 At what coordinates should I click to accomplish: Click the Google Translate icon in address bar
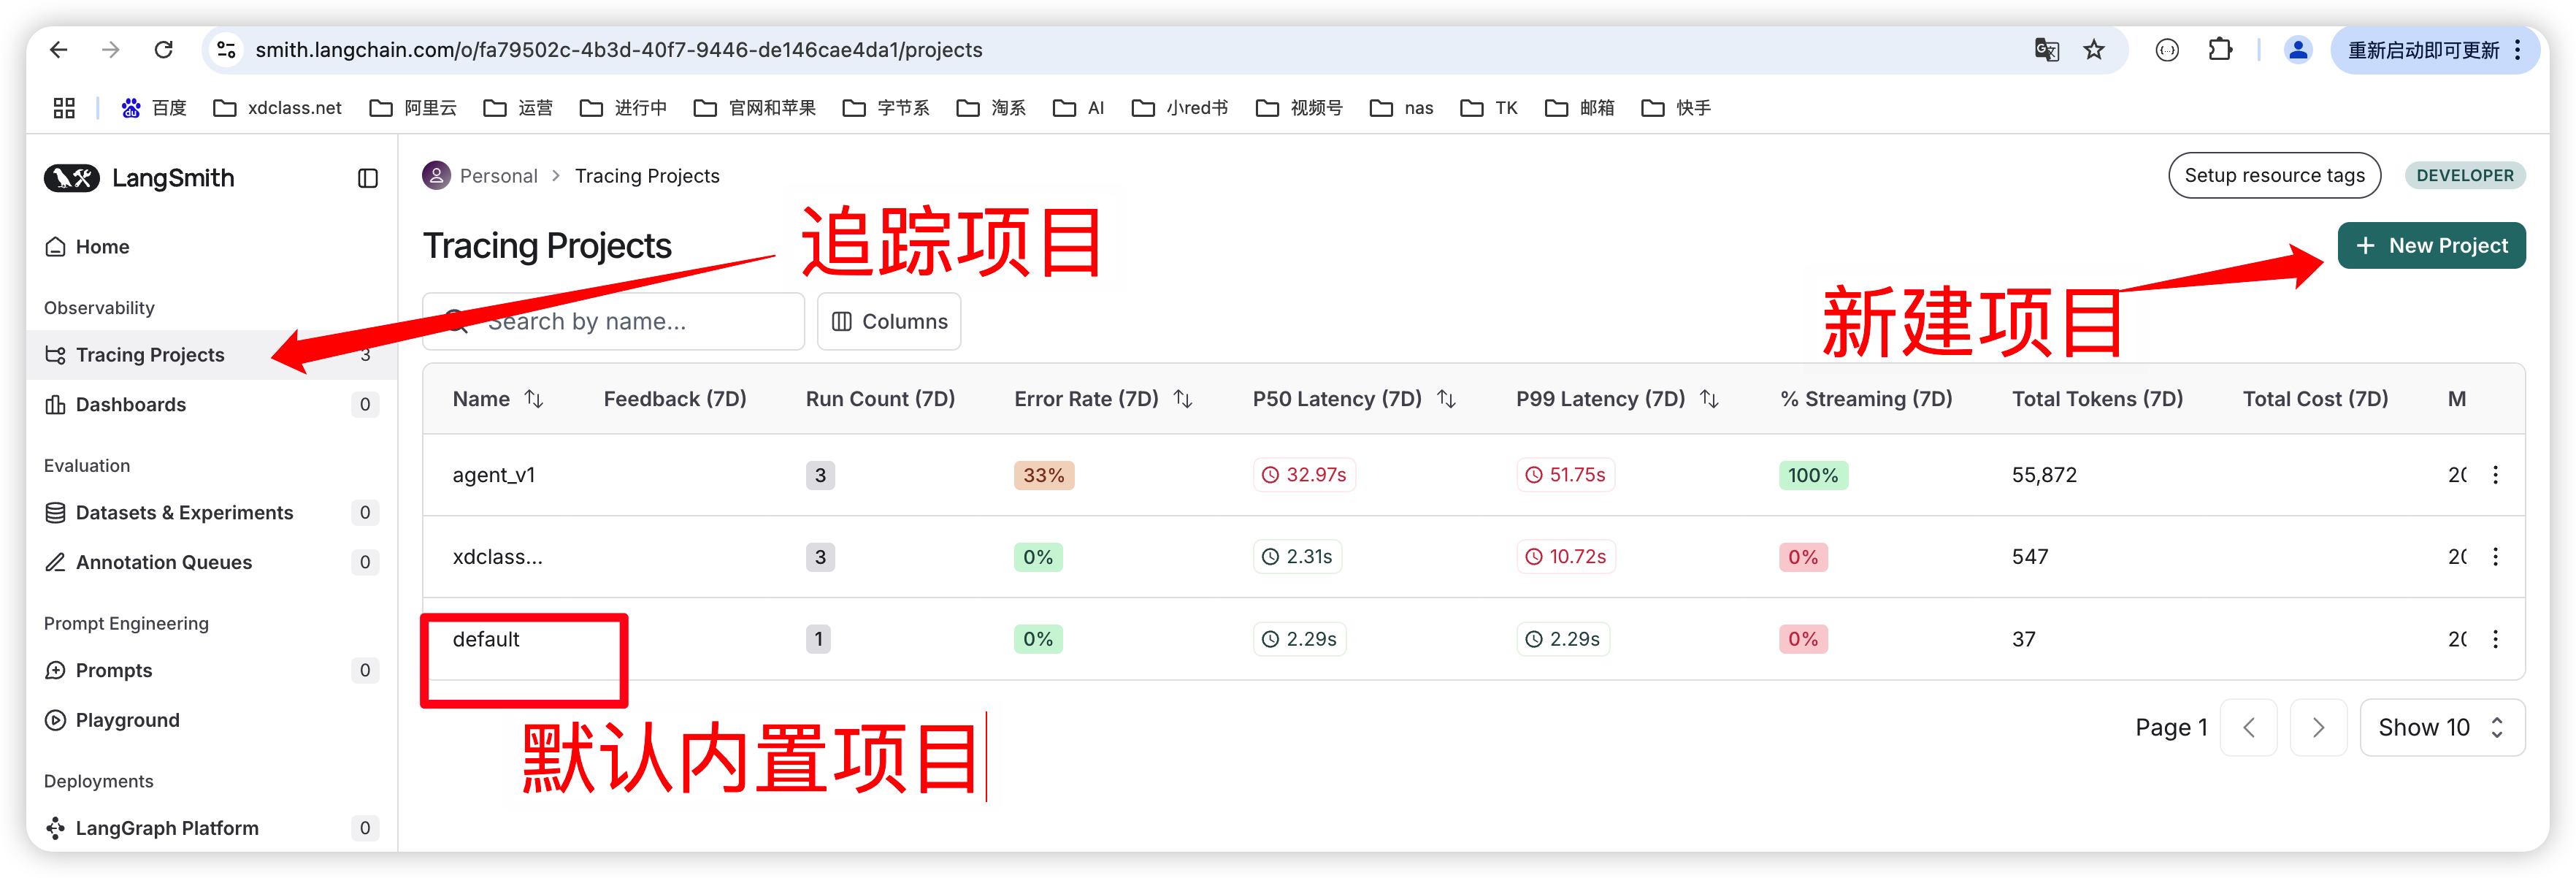coord(2046,50)
